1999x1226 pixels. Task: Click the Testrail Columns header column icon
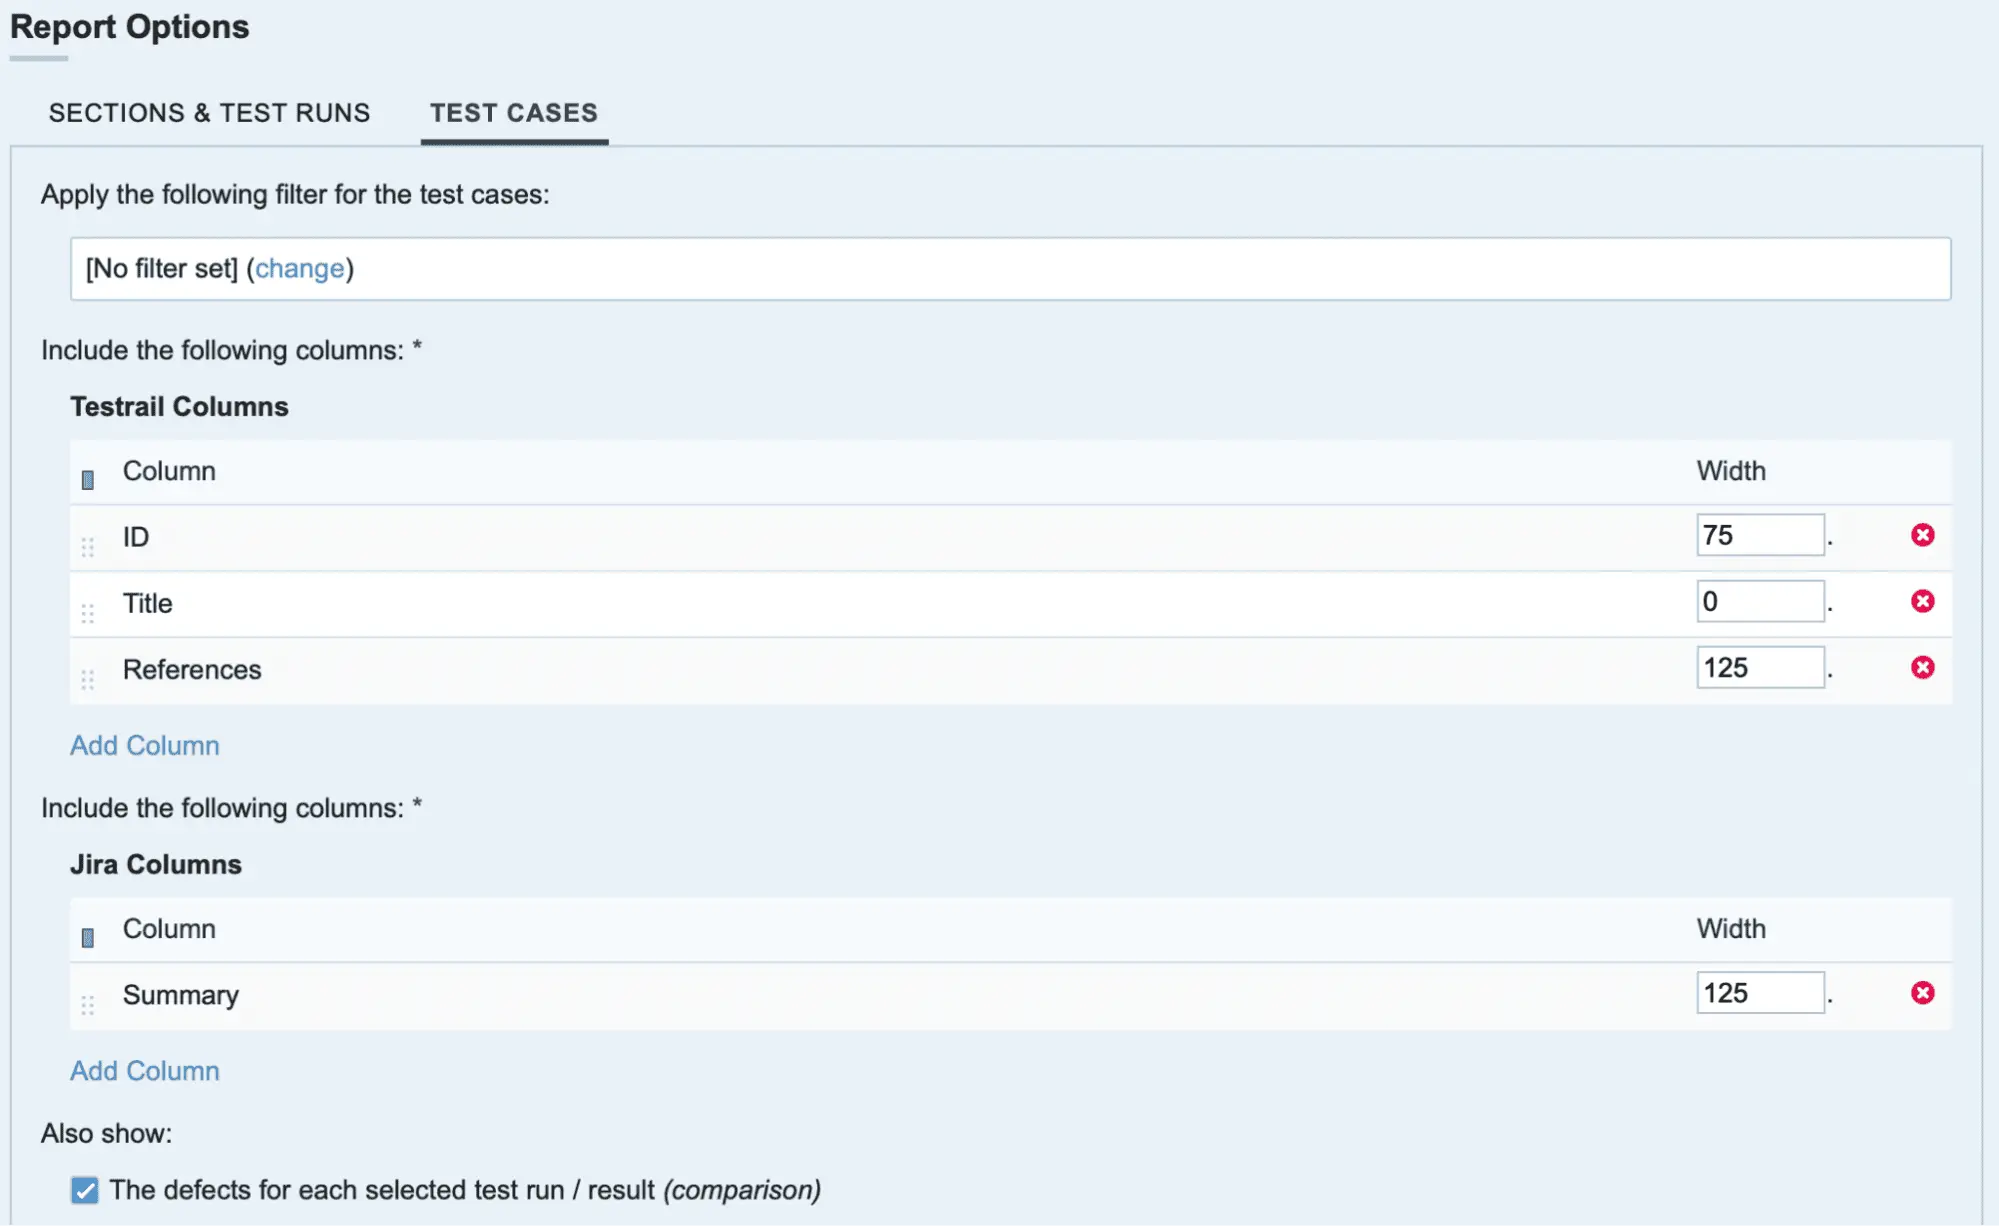pos(88,480)
